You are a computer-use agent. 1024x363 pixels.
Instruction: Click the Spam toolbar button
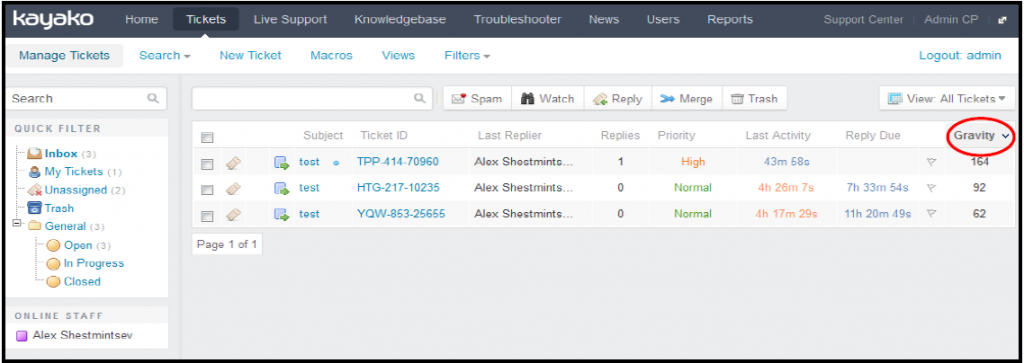tap(477, 99)
